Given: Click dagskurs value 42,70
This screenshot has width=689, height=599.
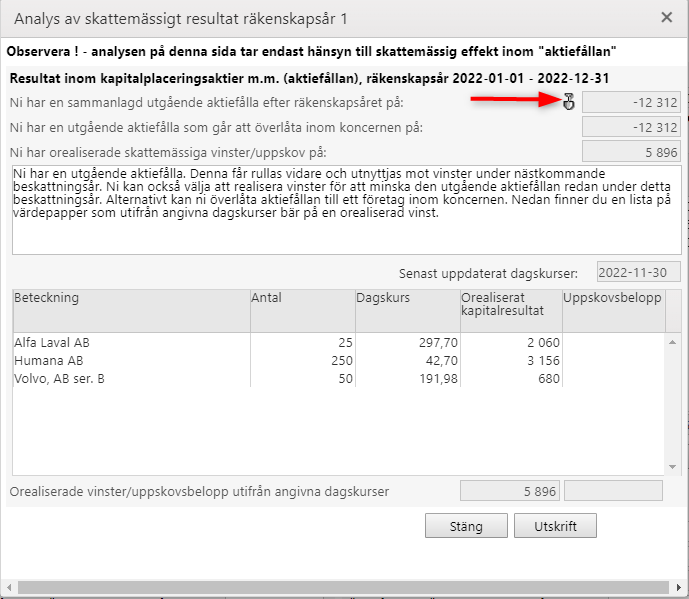Looking at the screenshot, I should (442, 360).
